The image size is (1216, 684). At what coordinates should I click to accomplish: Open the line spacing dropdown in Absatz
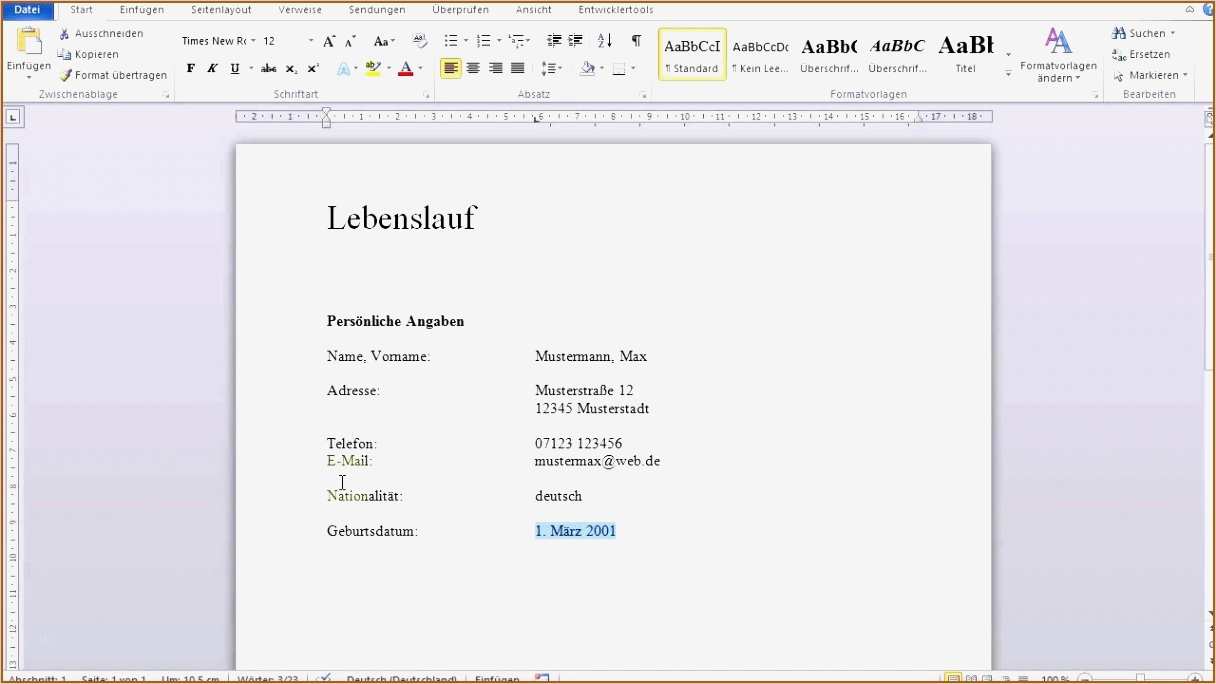point(550,68)
